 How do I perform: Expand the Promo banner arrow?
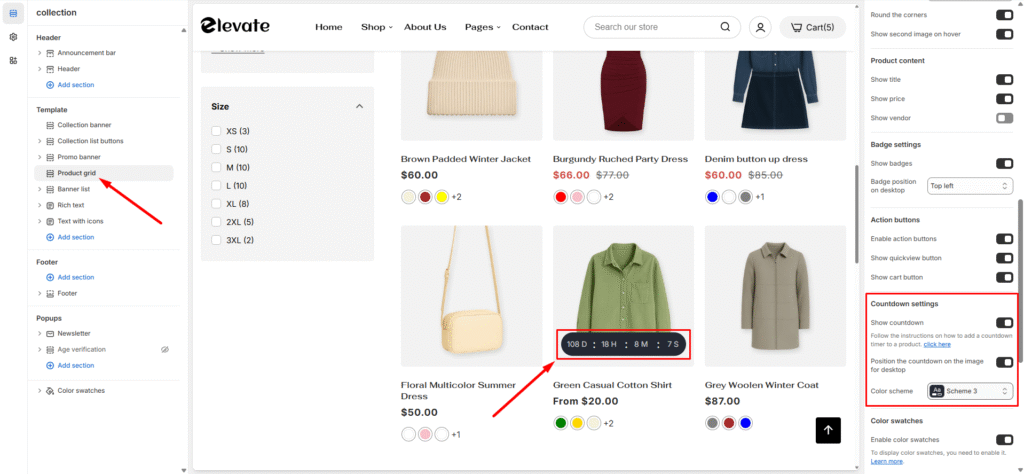click(x=40, y=157)
